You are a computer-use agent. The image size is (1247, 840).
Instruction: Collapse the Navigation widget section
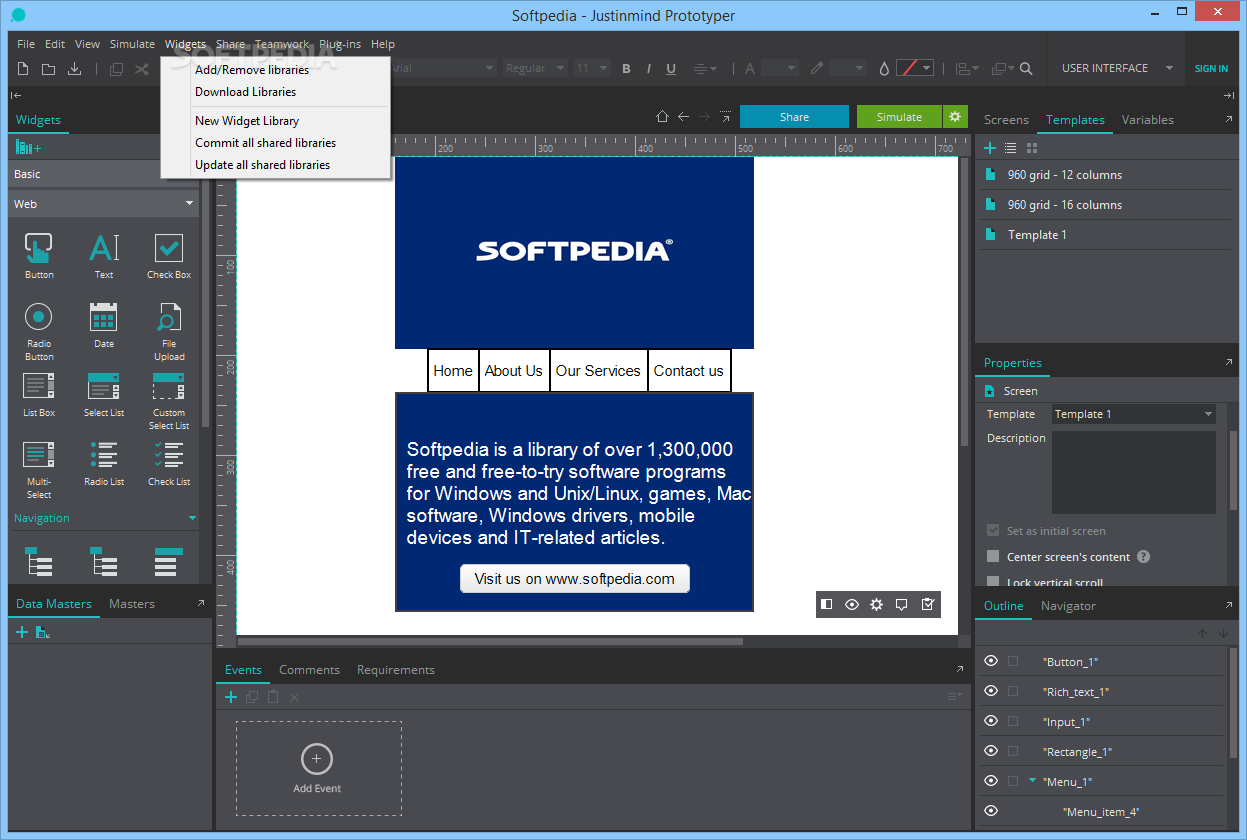[x=192, y=518]
